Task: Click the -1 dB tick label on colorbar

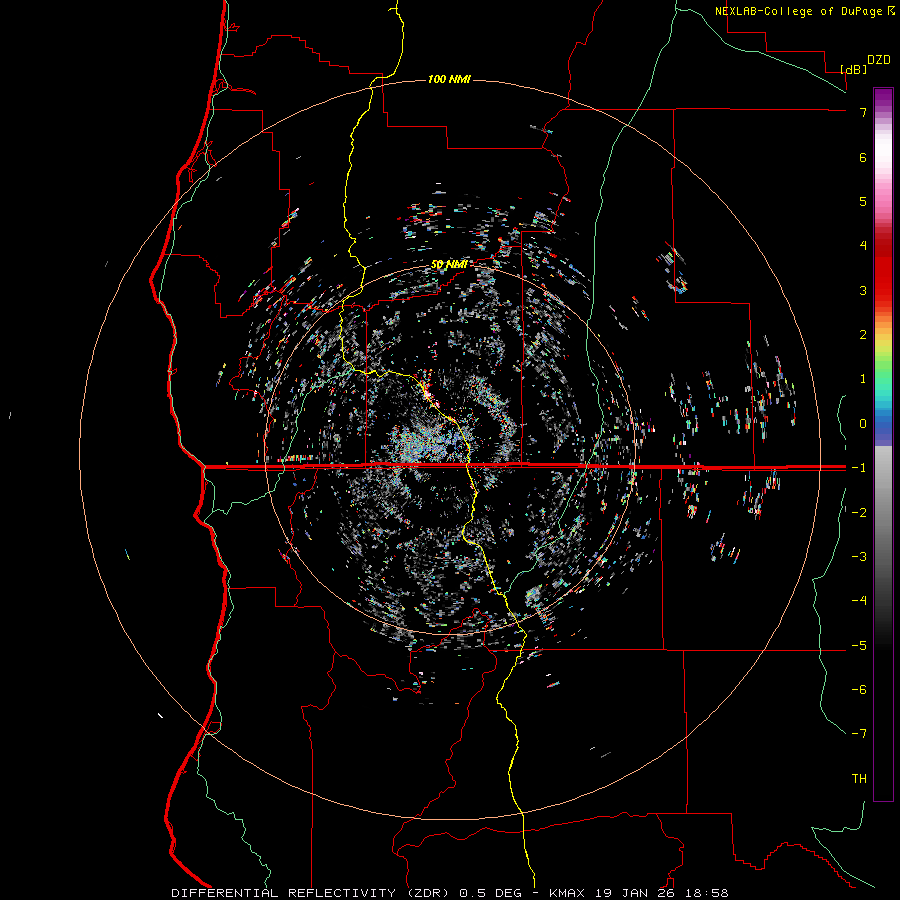Action: 859,468
